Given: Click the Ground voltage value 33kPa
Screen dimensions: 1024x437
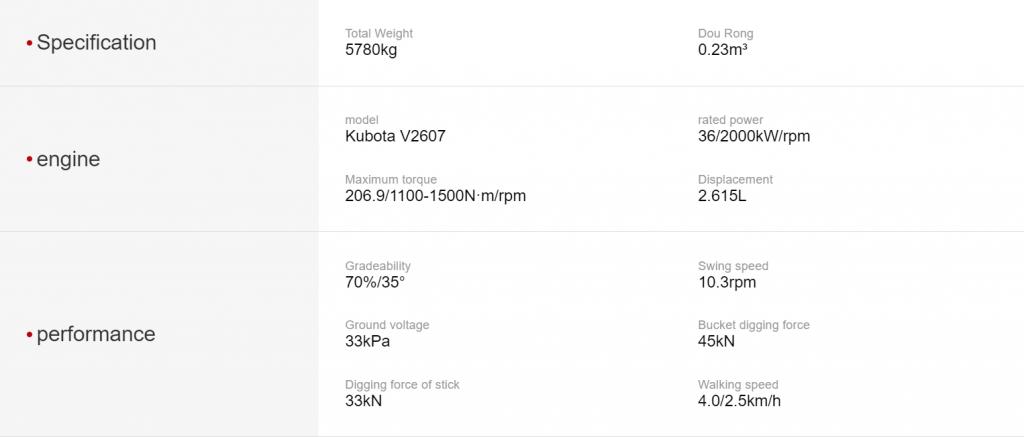Looking at the screenshot, I should tap(367, 341).
